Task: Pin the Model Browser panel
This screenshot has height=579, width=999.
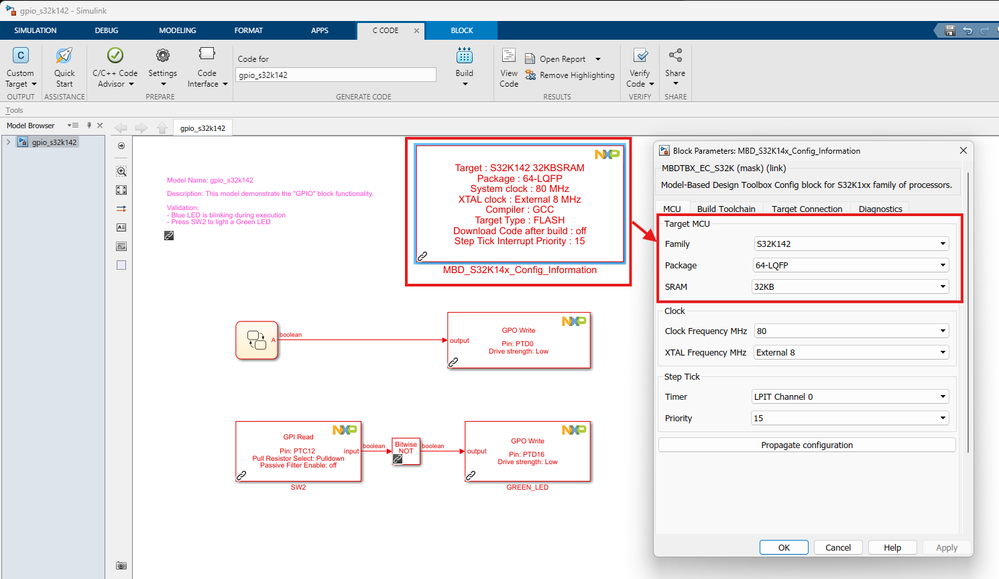Action: click(89, 125)
